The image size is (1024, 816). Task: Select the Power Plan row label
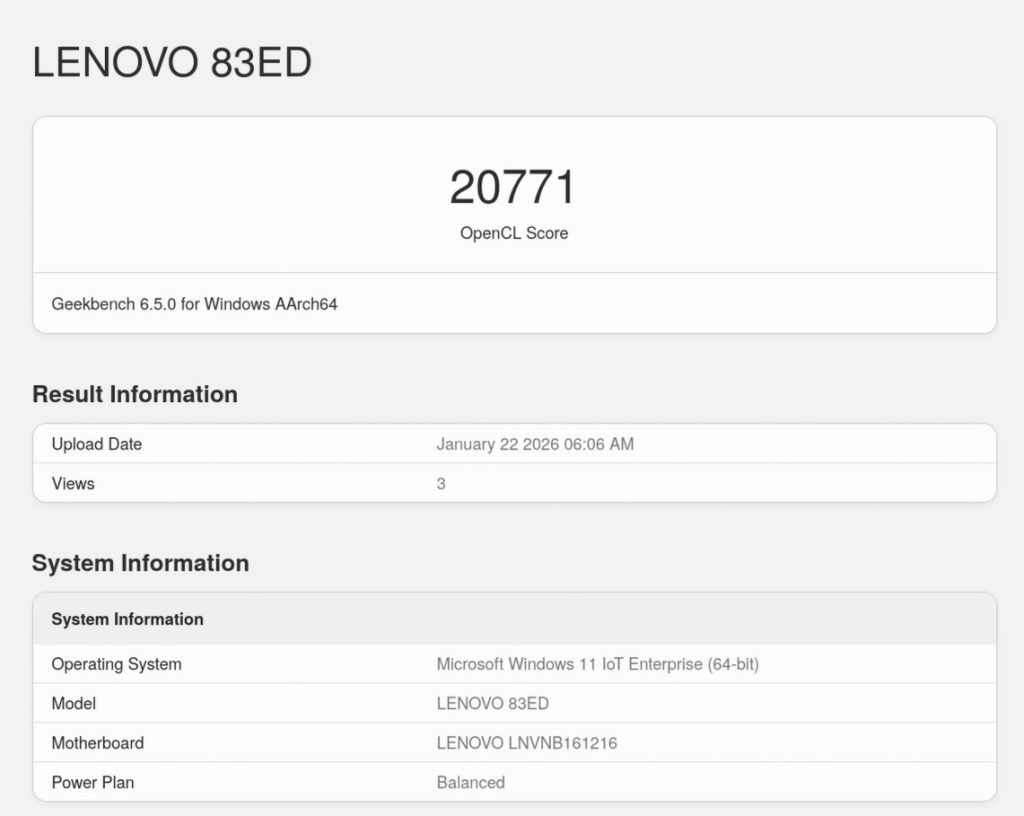(x=92, y=782)
